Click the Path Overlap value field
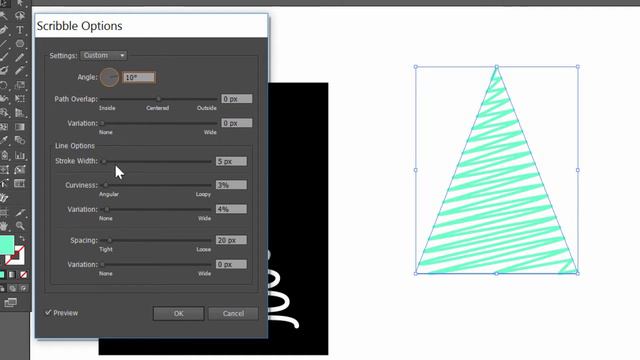 tap(237, 99)
